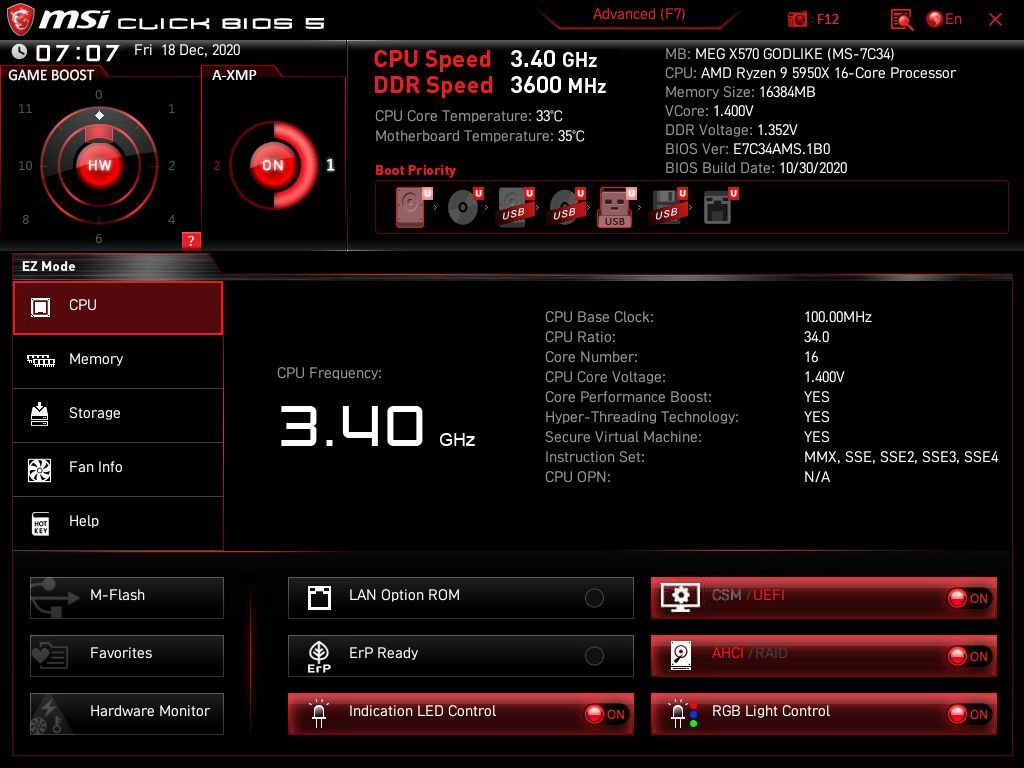
Task: Click the Help hot key icon
Action: [40, 523]
